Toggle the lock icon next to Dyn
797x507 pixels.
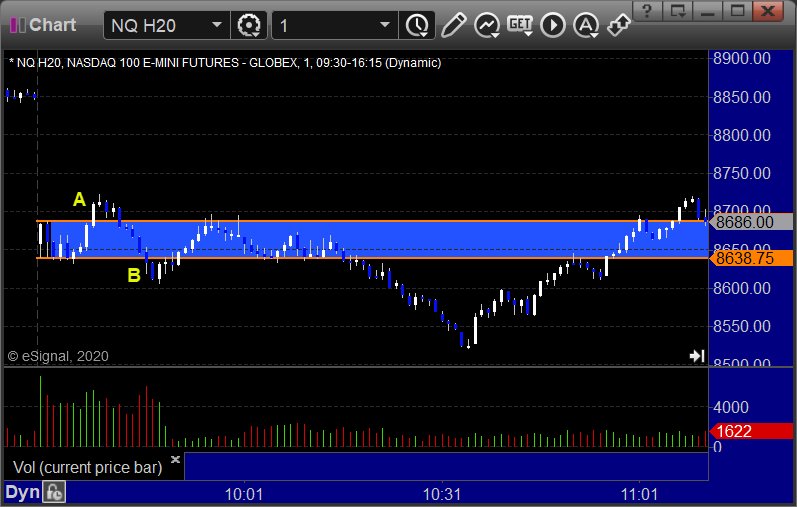click(54, 492)
